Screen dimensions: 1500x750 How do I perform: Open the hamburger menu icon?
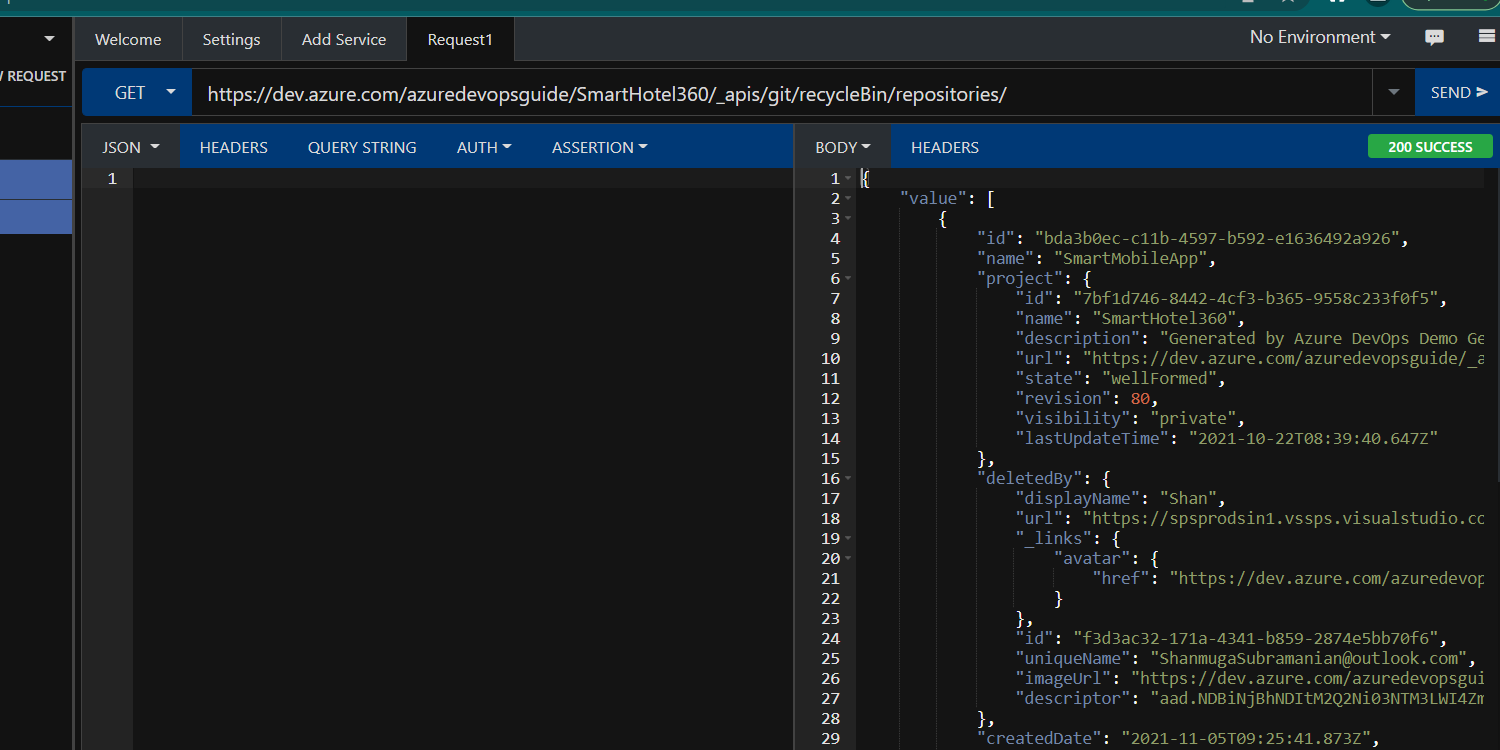1488,37
